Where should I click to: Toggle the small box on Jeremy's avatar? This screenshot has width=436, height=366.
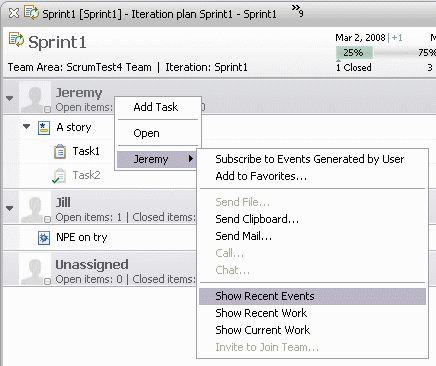click(47, 109)
